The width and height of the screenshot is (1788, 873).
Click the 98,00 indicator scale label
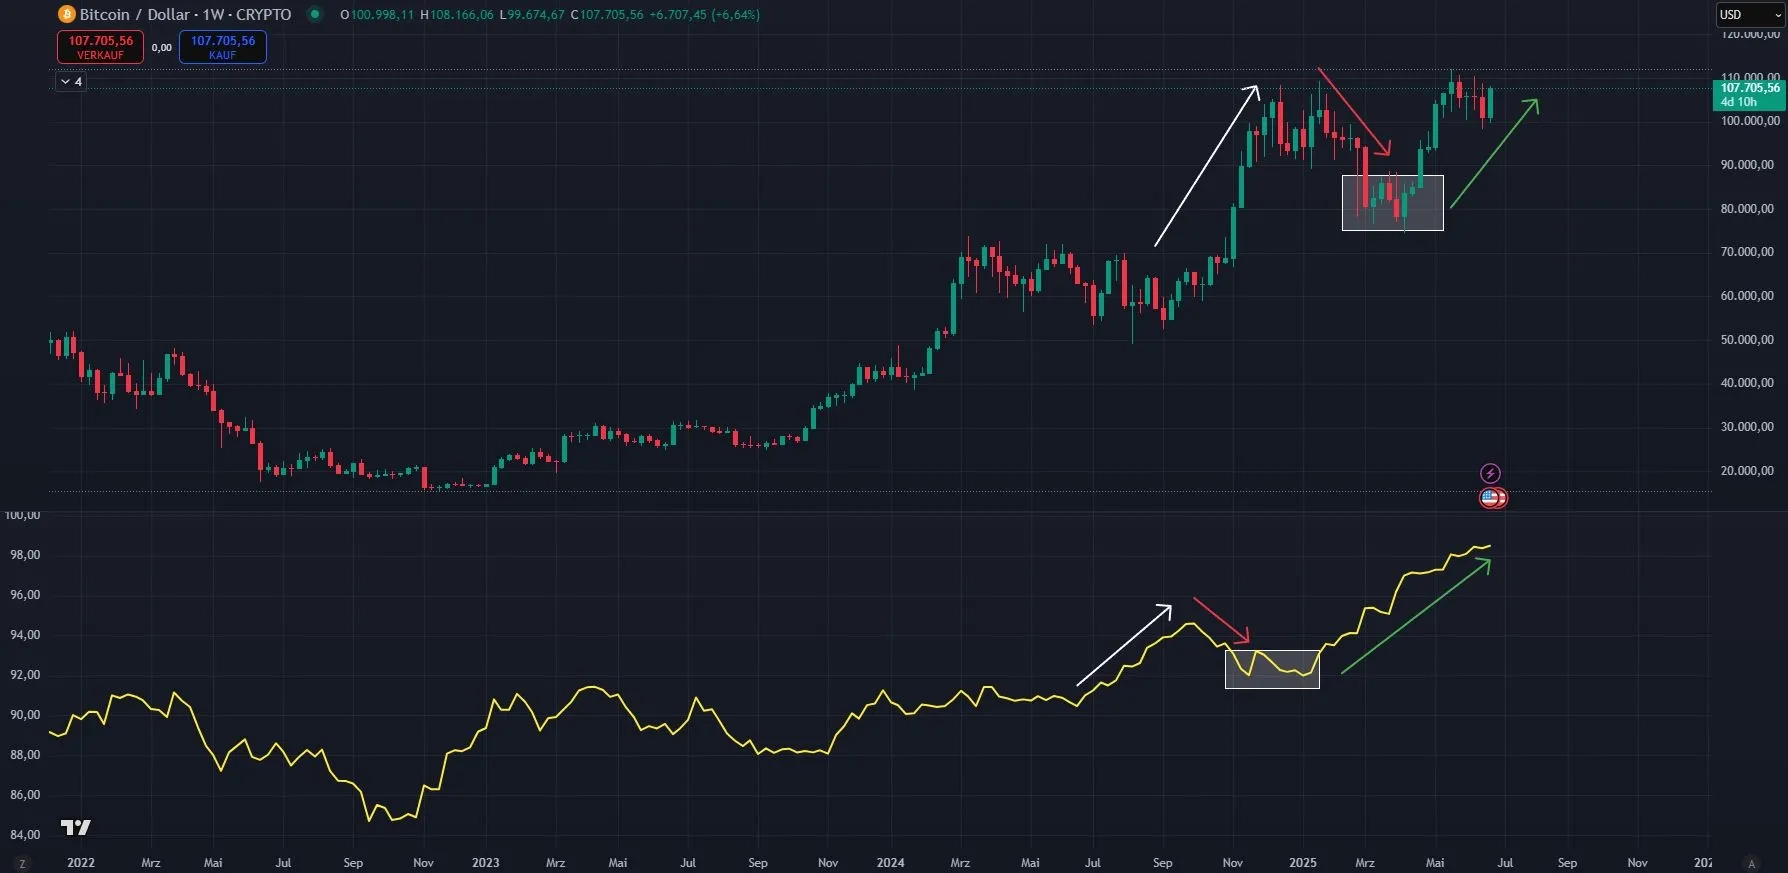pos(25,555)
